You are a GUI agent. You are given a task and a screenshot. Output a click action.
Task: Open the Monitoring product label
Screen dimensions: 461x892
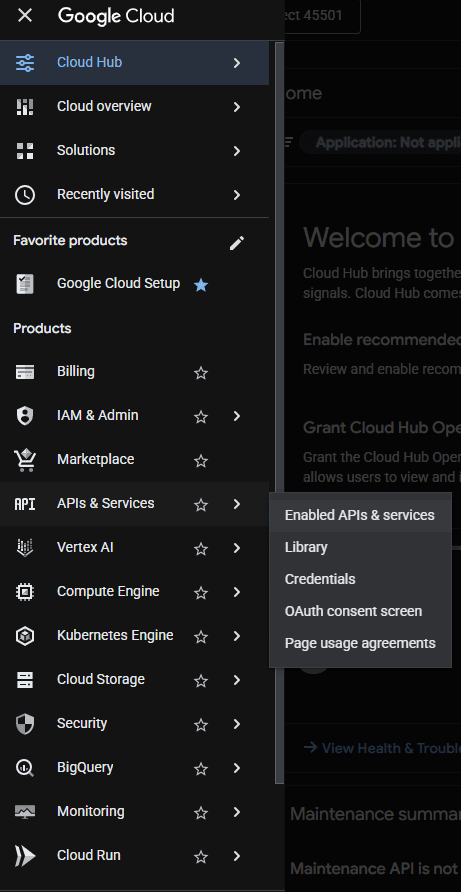(x=90, y=812)
